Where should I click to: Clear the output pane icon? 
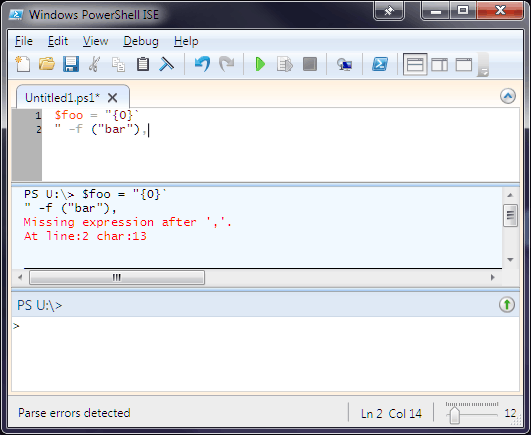pyautogui.click(x=166, y=64)
